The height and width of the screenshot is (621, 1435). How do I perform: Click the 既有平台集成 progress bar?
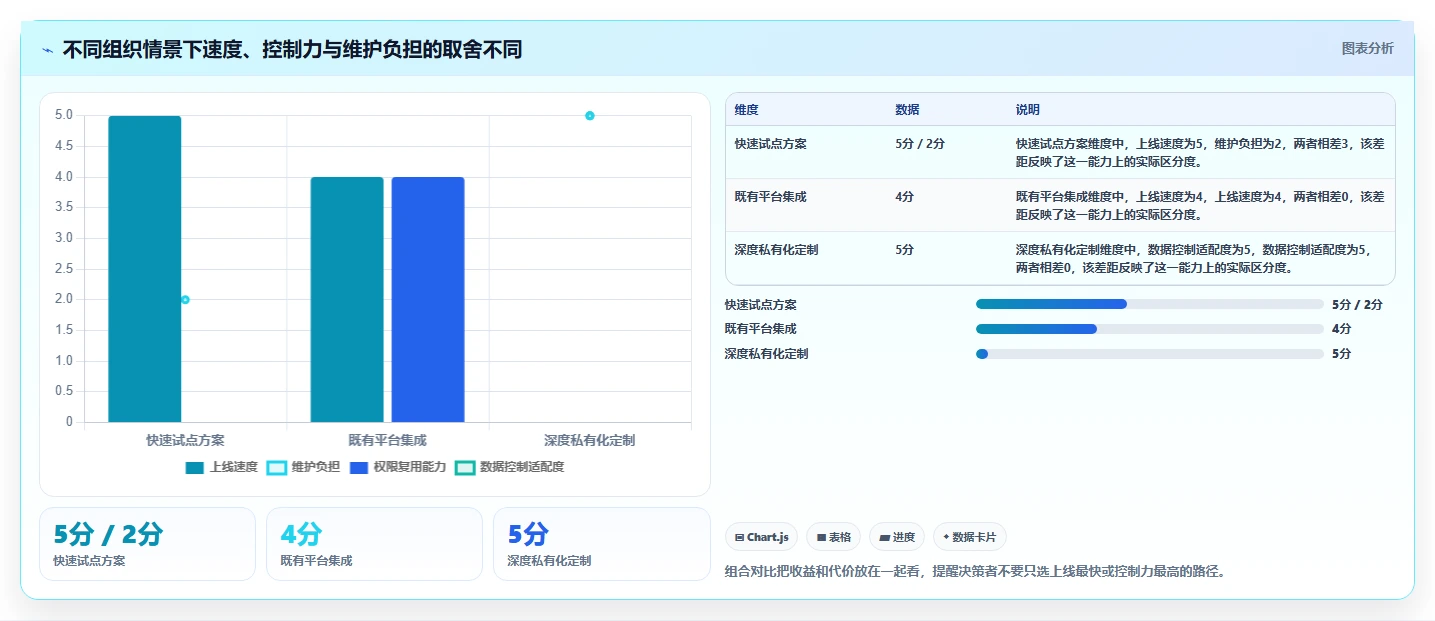pyautogui.click(x=1150, y=329)
